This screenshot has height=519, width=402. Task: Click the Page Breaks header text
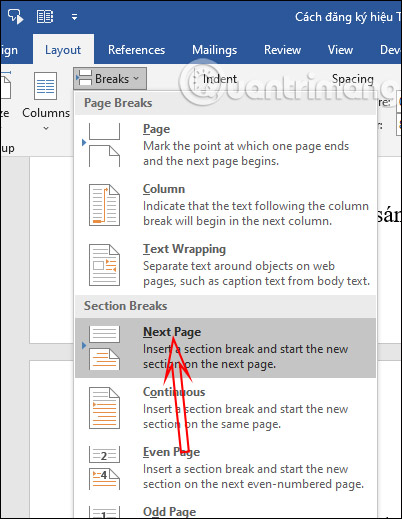point(118,103)
